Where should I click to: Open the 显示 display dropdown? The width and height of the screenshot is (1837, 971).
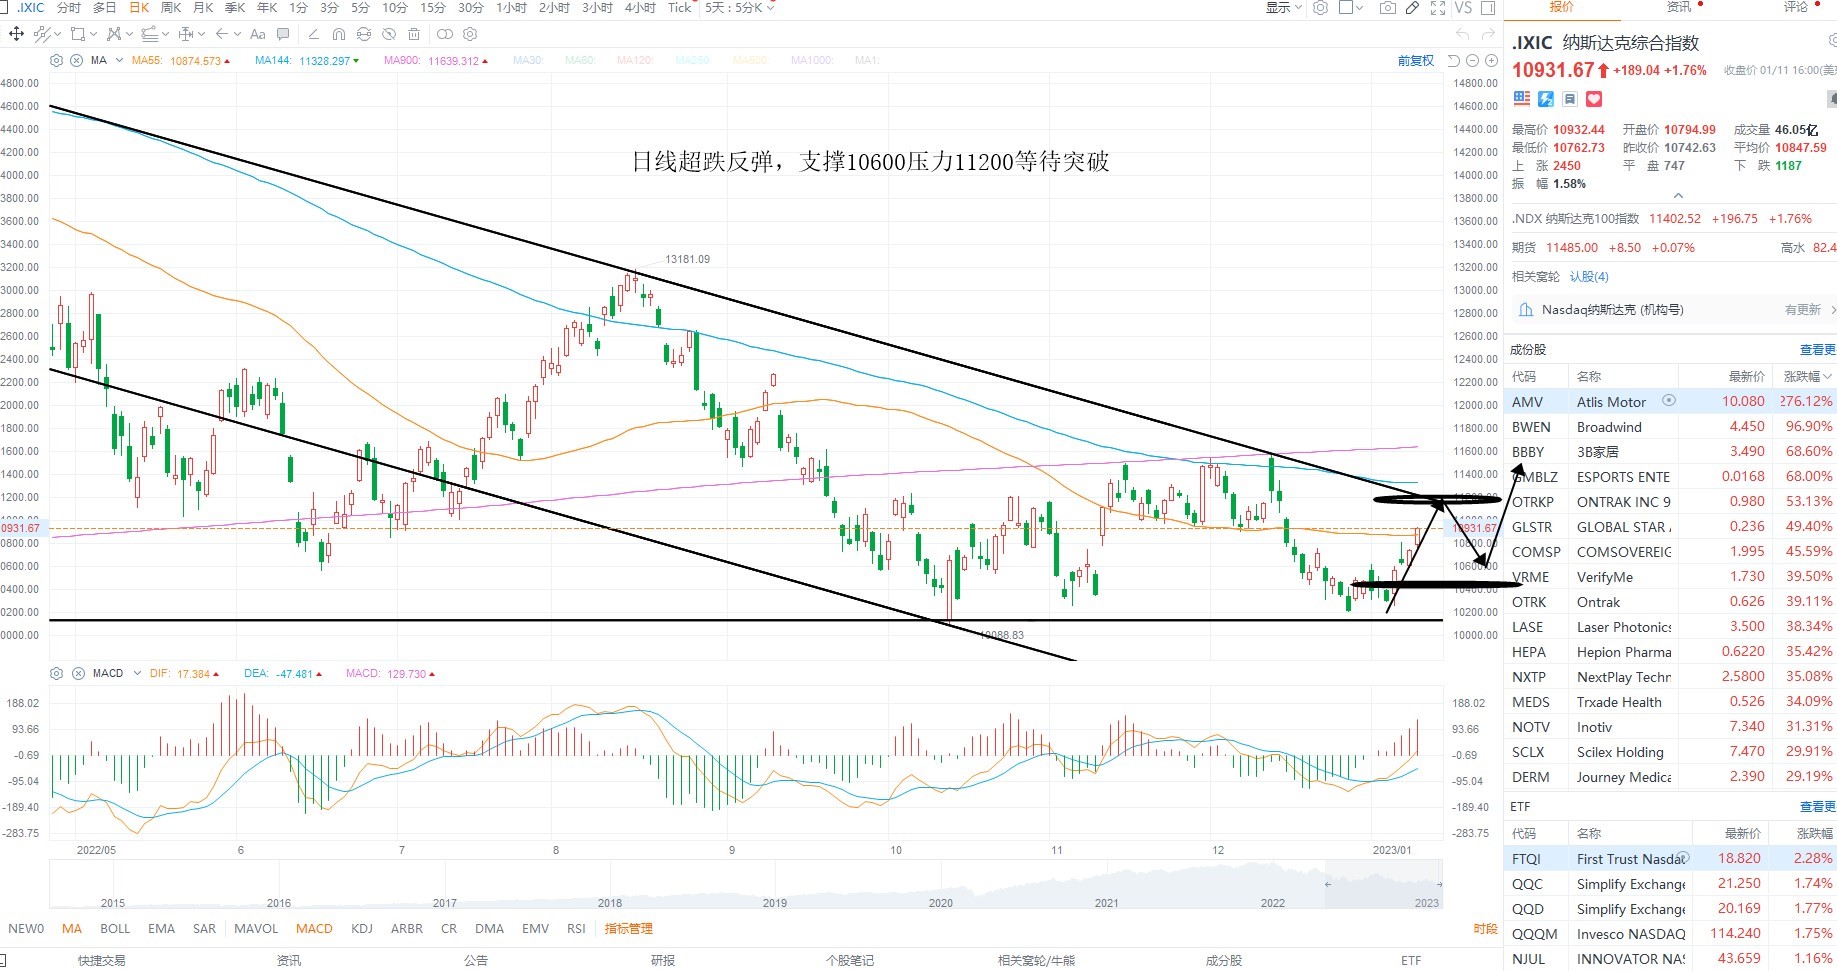click(x=1284, y=8)
